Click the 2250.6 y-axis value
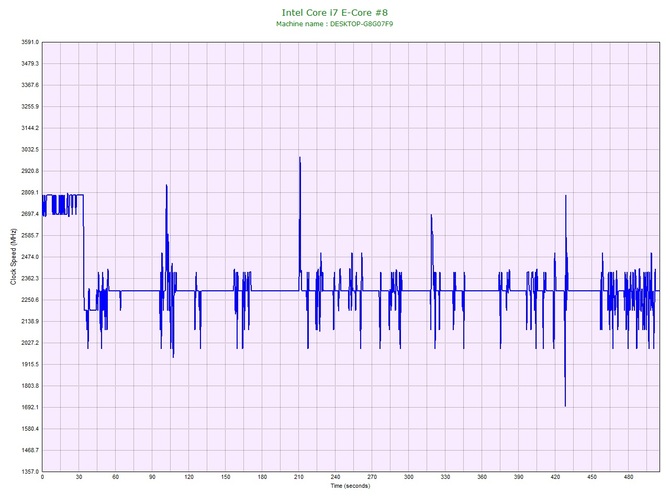Viewport: 670px width, 503px height. [30, 300]
